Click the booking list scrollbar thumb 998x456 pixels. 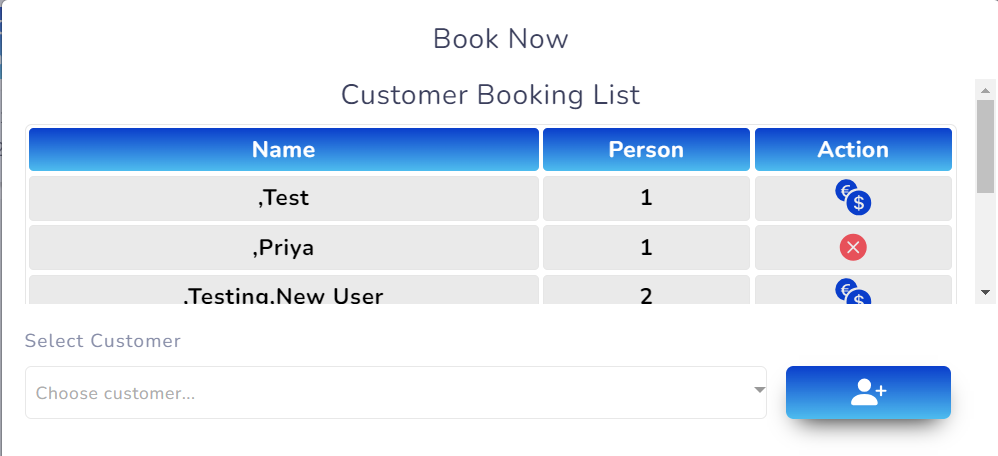click(x=985, y=145)
